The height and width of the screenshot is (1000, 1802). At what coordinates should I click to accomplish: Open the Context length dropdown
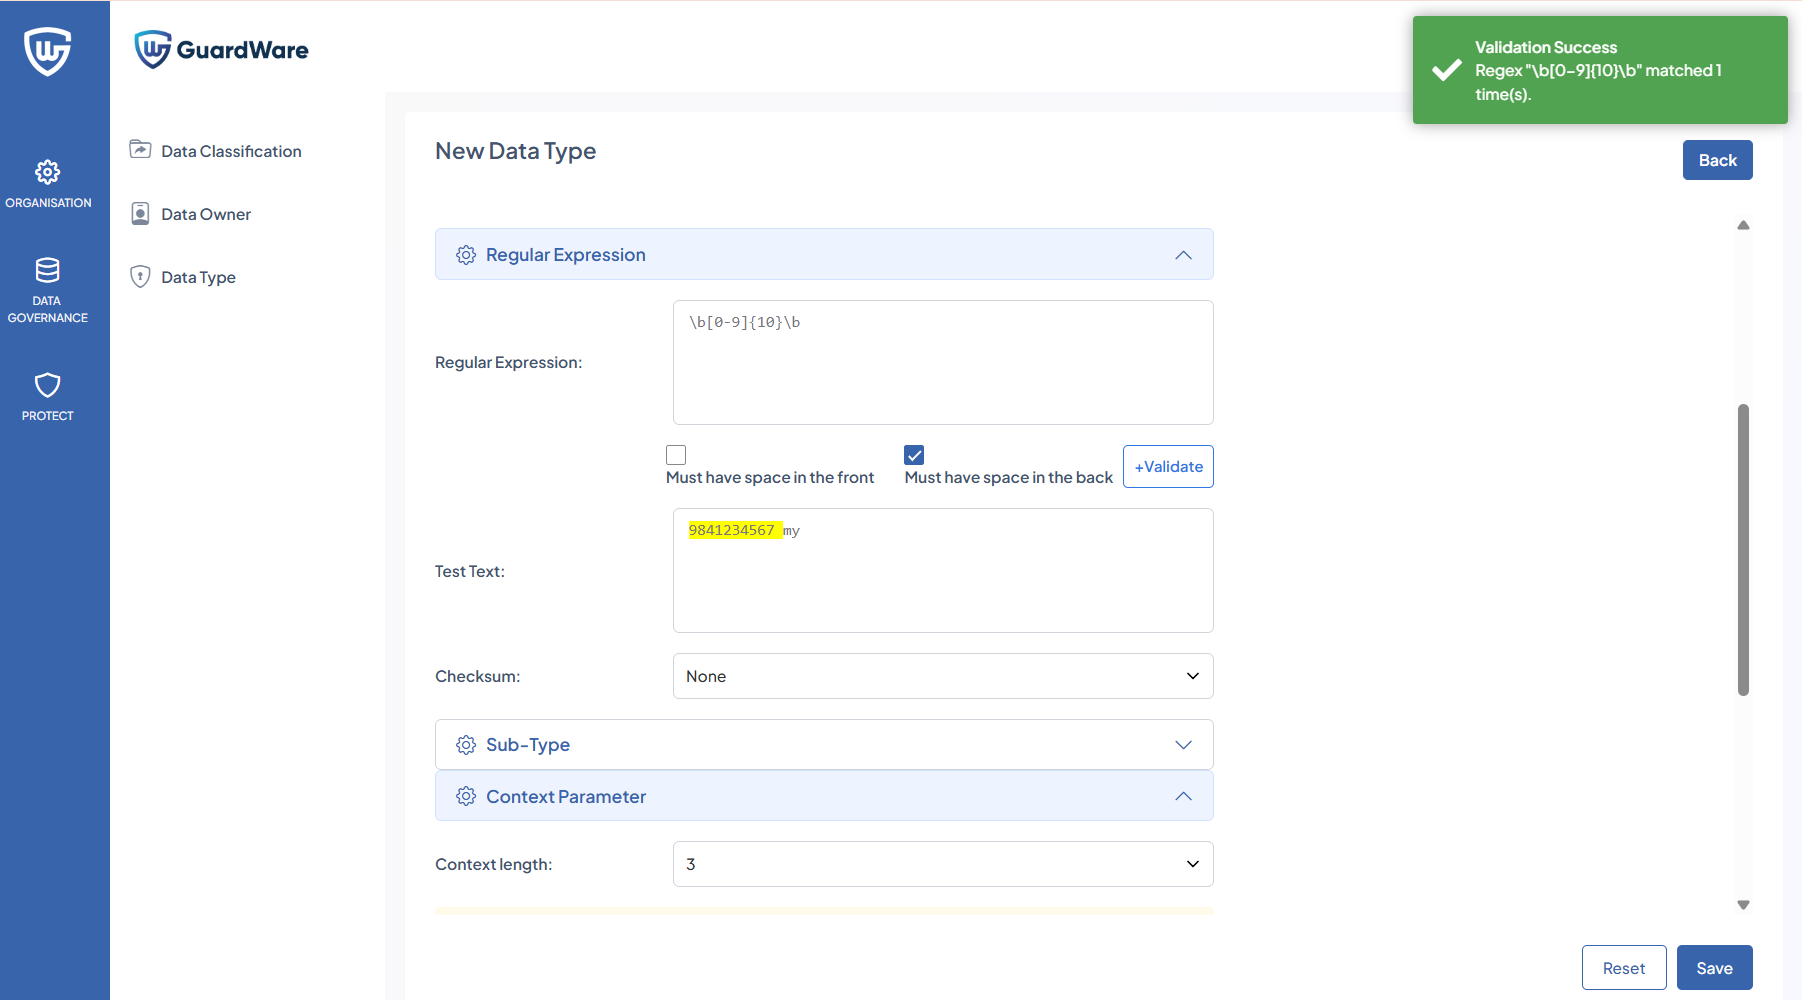(x=942, y=864)
